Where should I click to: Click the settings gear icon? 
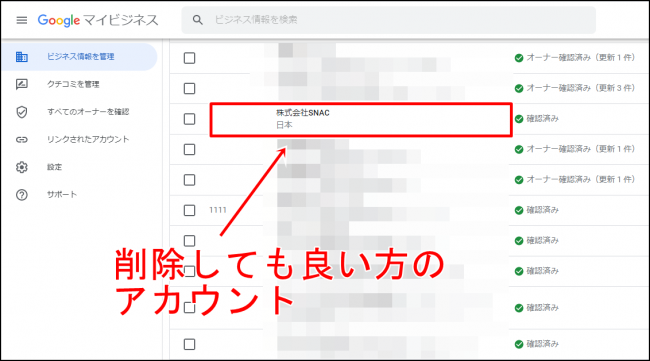click(22, 167)
